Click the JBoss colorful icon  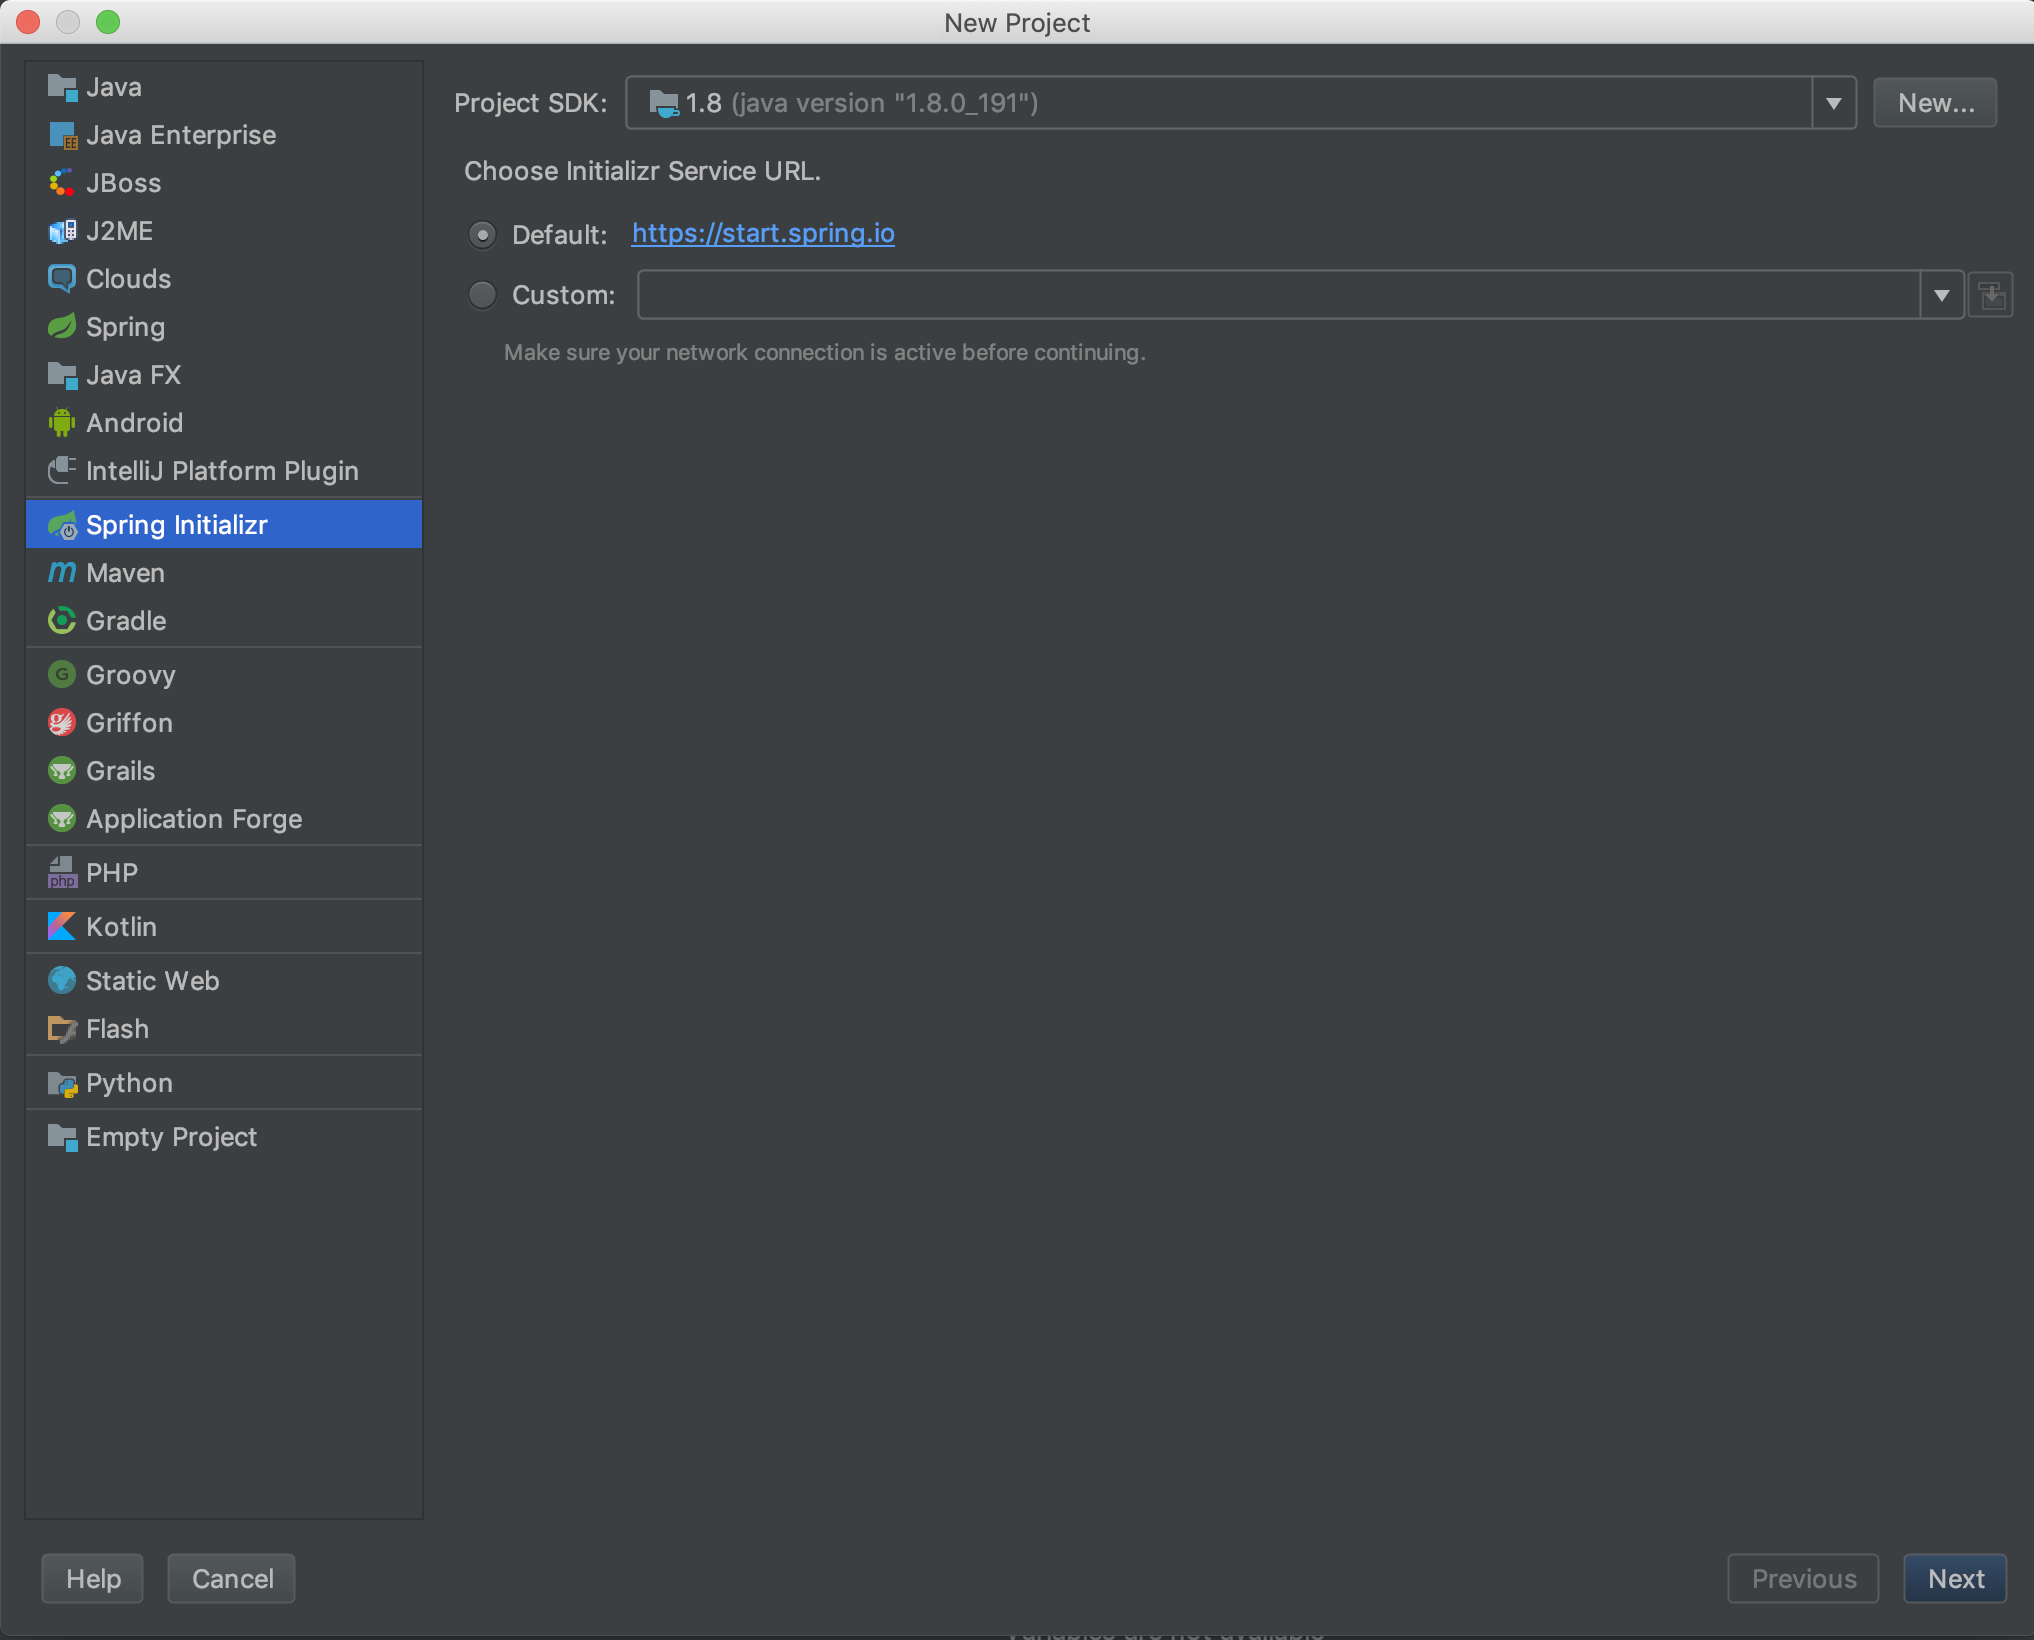(x=62, y=183)
